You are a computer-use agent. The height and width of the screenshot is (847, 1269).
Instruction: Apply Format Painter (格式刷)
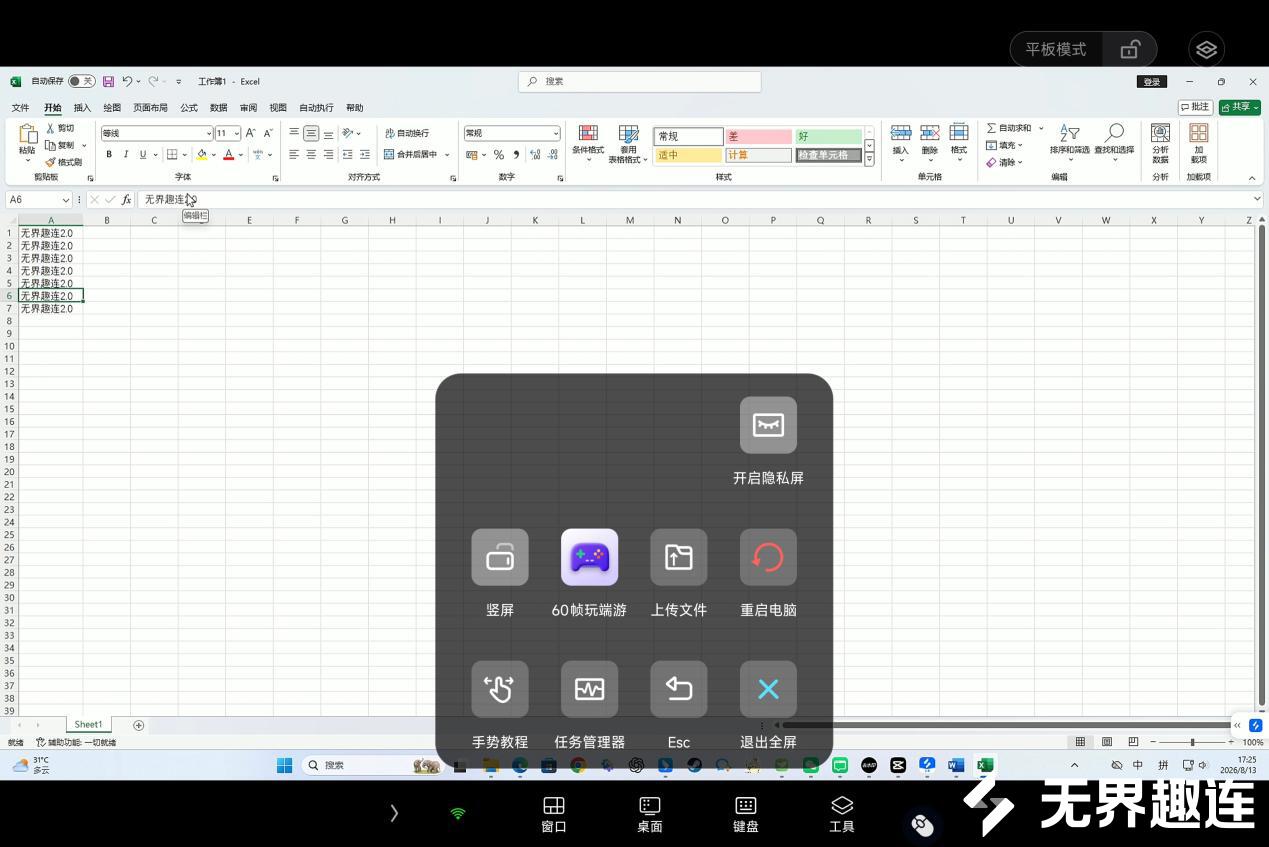coord(63,162)
